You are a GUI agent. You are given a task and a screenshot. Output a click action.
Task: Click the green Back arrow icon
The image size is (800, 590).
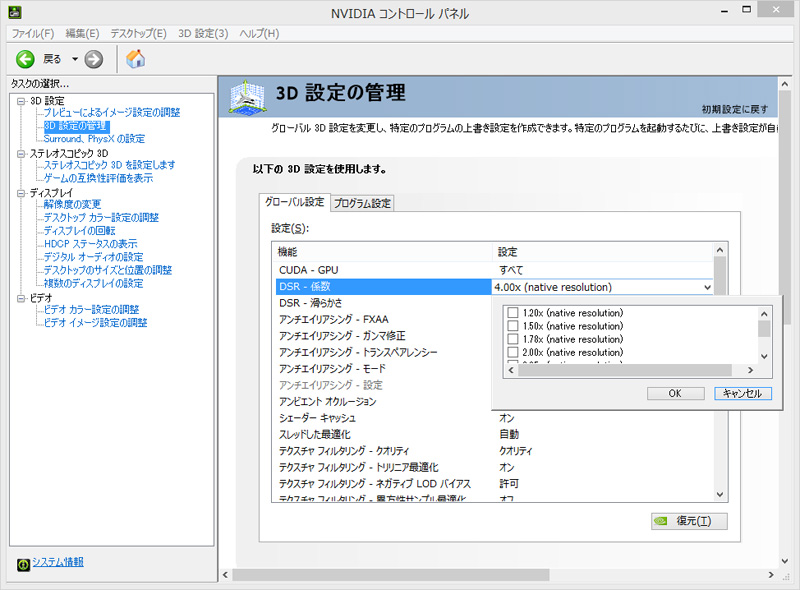tap(25, 59)
